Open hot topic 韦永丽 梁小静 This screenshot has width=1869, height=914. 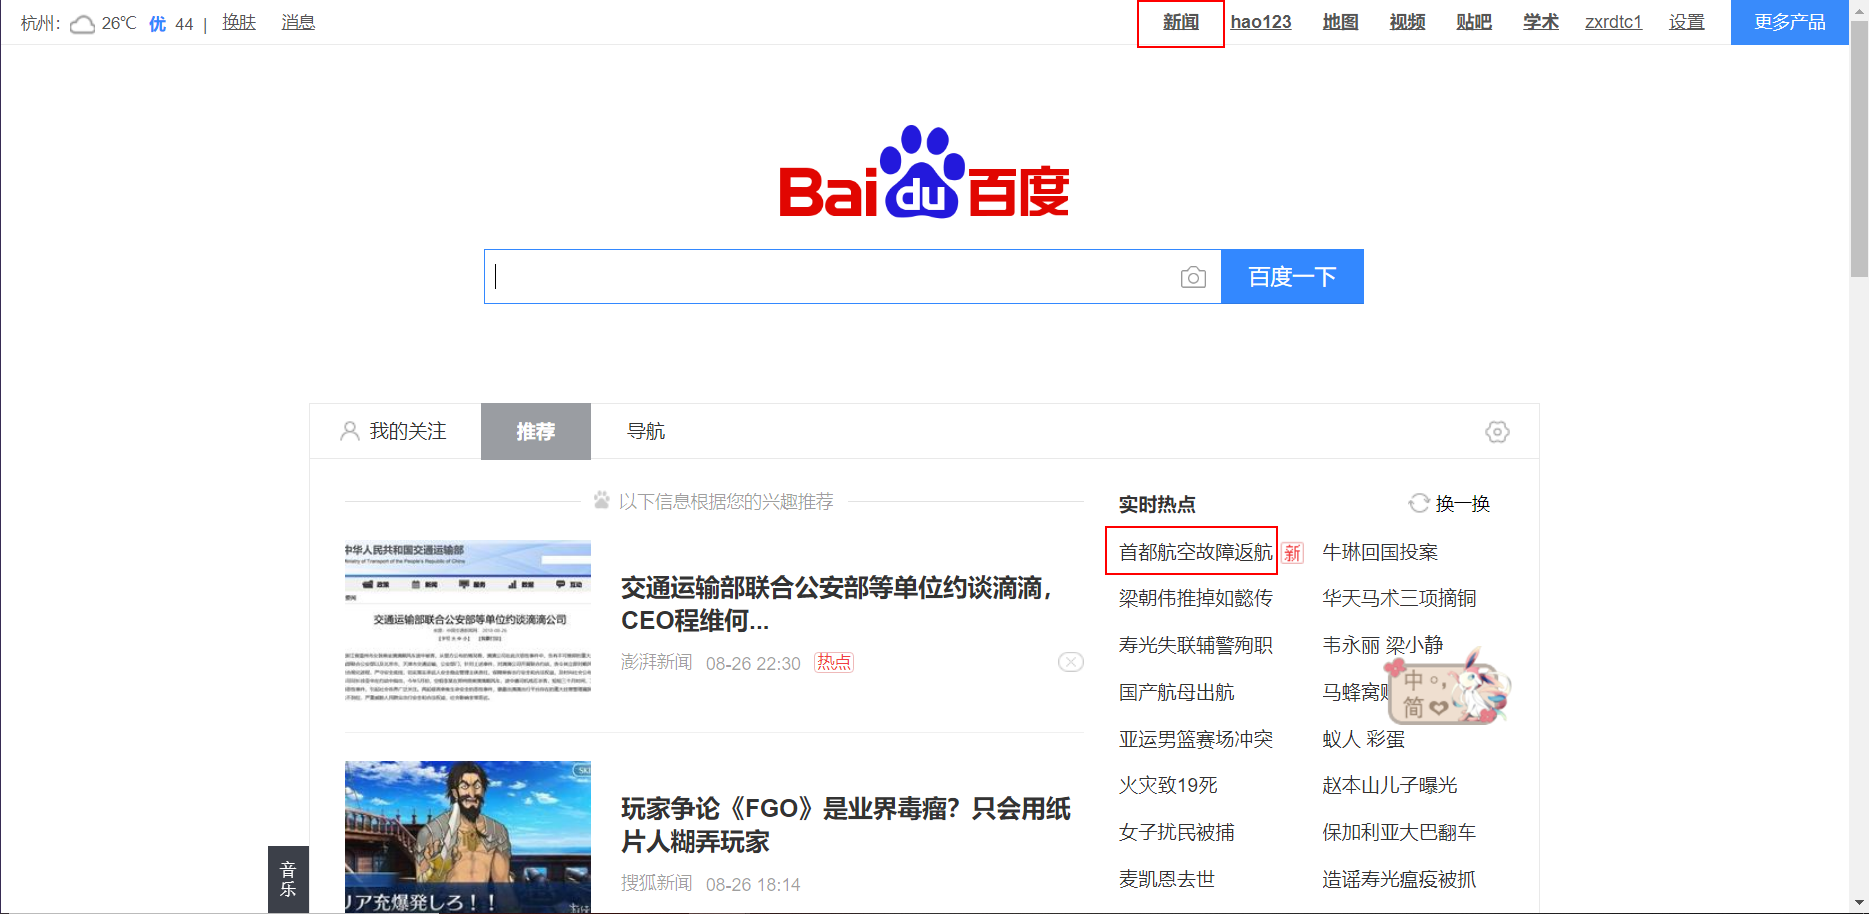point(1382,645)
